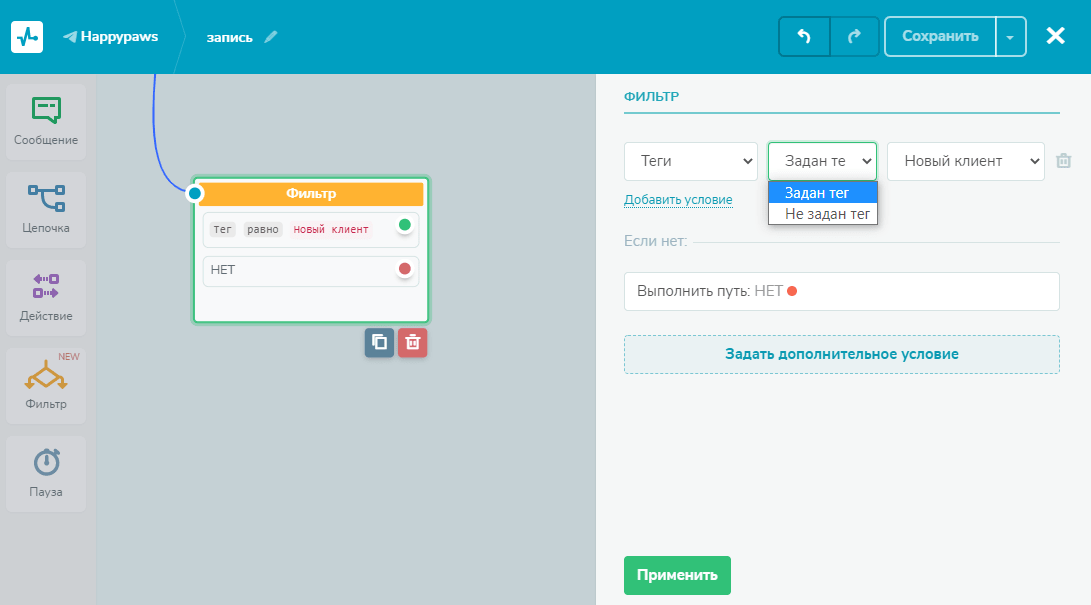Add a Сообщение block from sidebar

46,122
